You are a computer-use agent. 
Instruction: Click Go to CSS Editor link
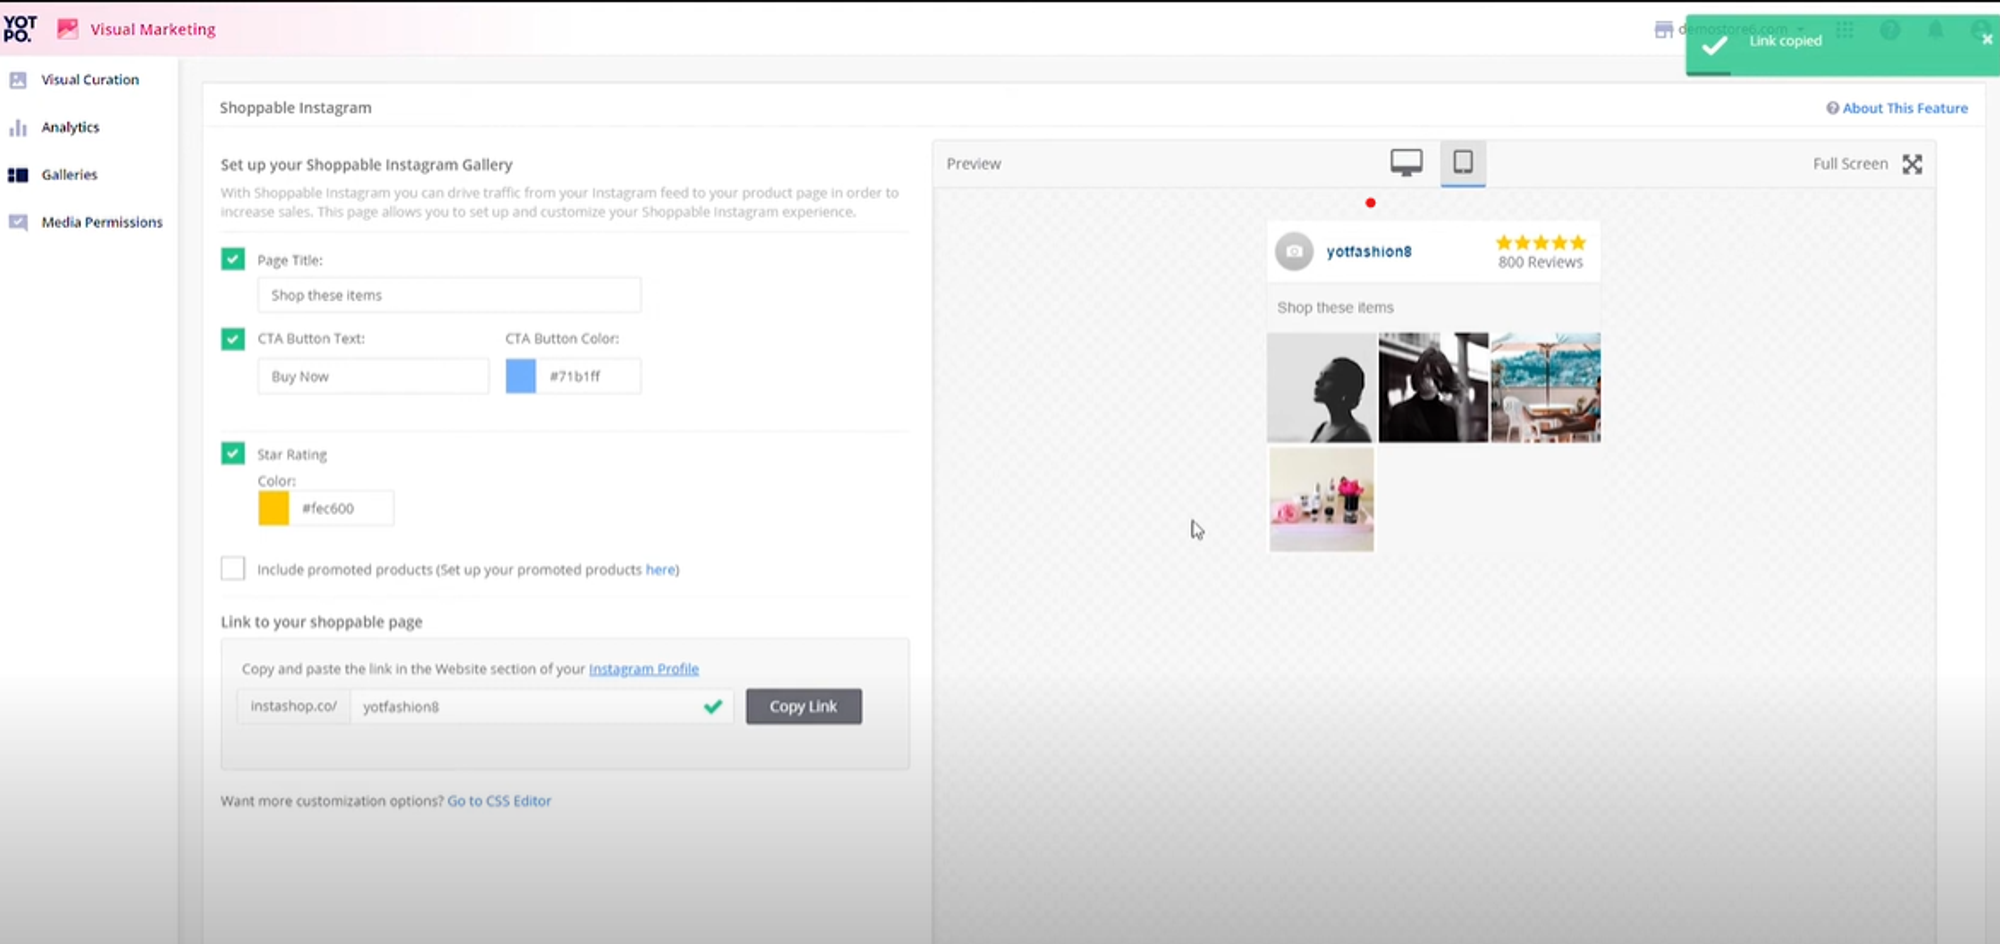point(499,801)
